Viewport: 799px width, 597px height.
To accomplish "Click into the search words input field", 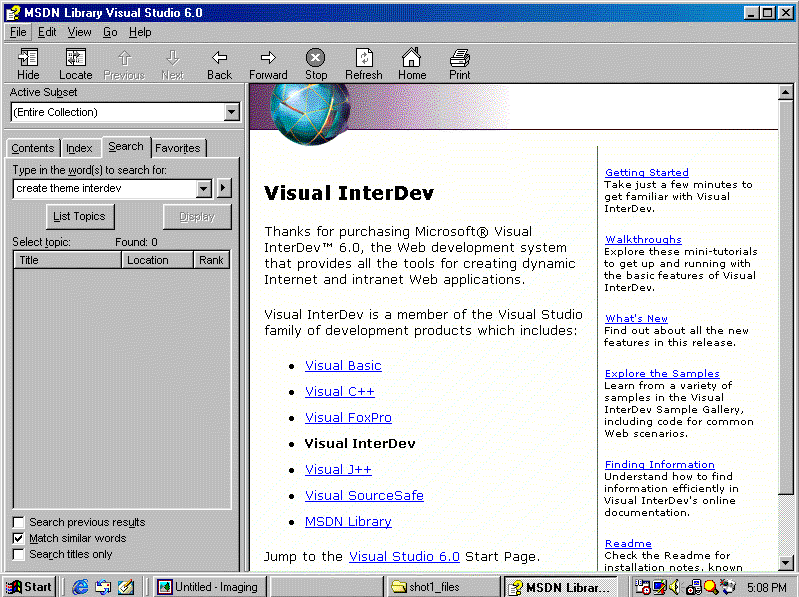I will click(x=105, y=188).
